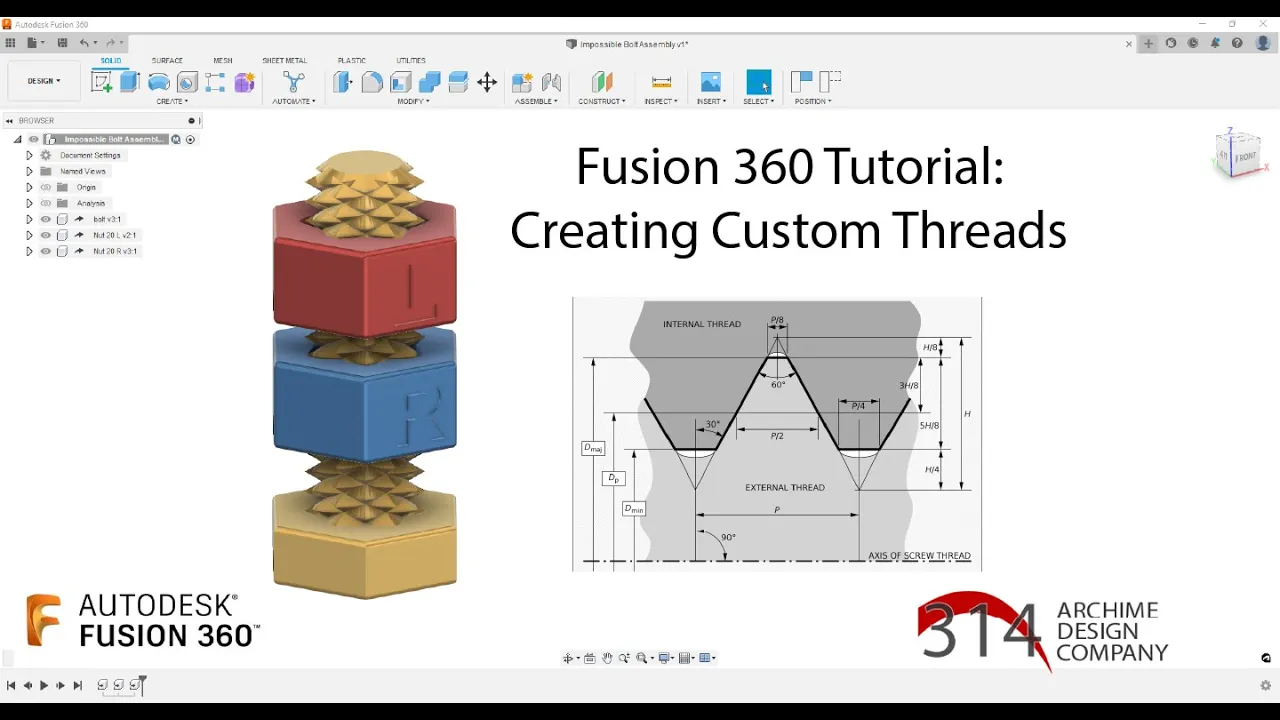Image resolution: width=1280 pixels, height=720 pixels.
Task: Toggle visibility of Impossible Bolt Assembly root
Action: (33, 139)
